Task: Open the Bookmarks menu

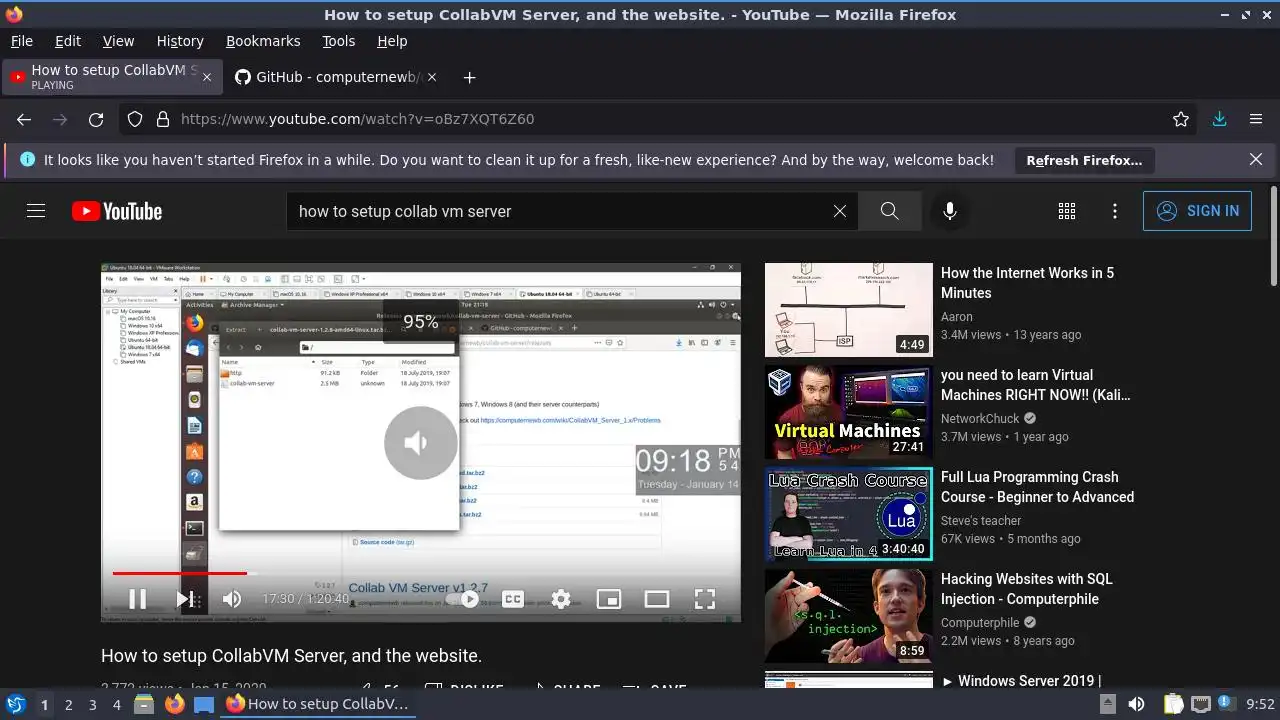Action: [x=263, y=41]
